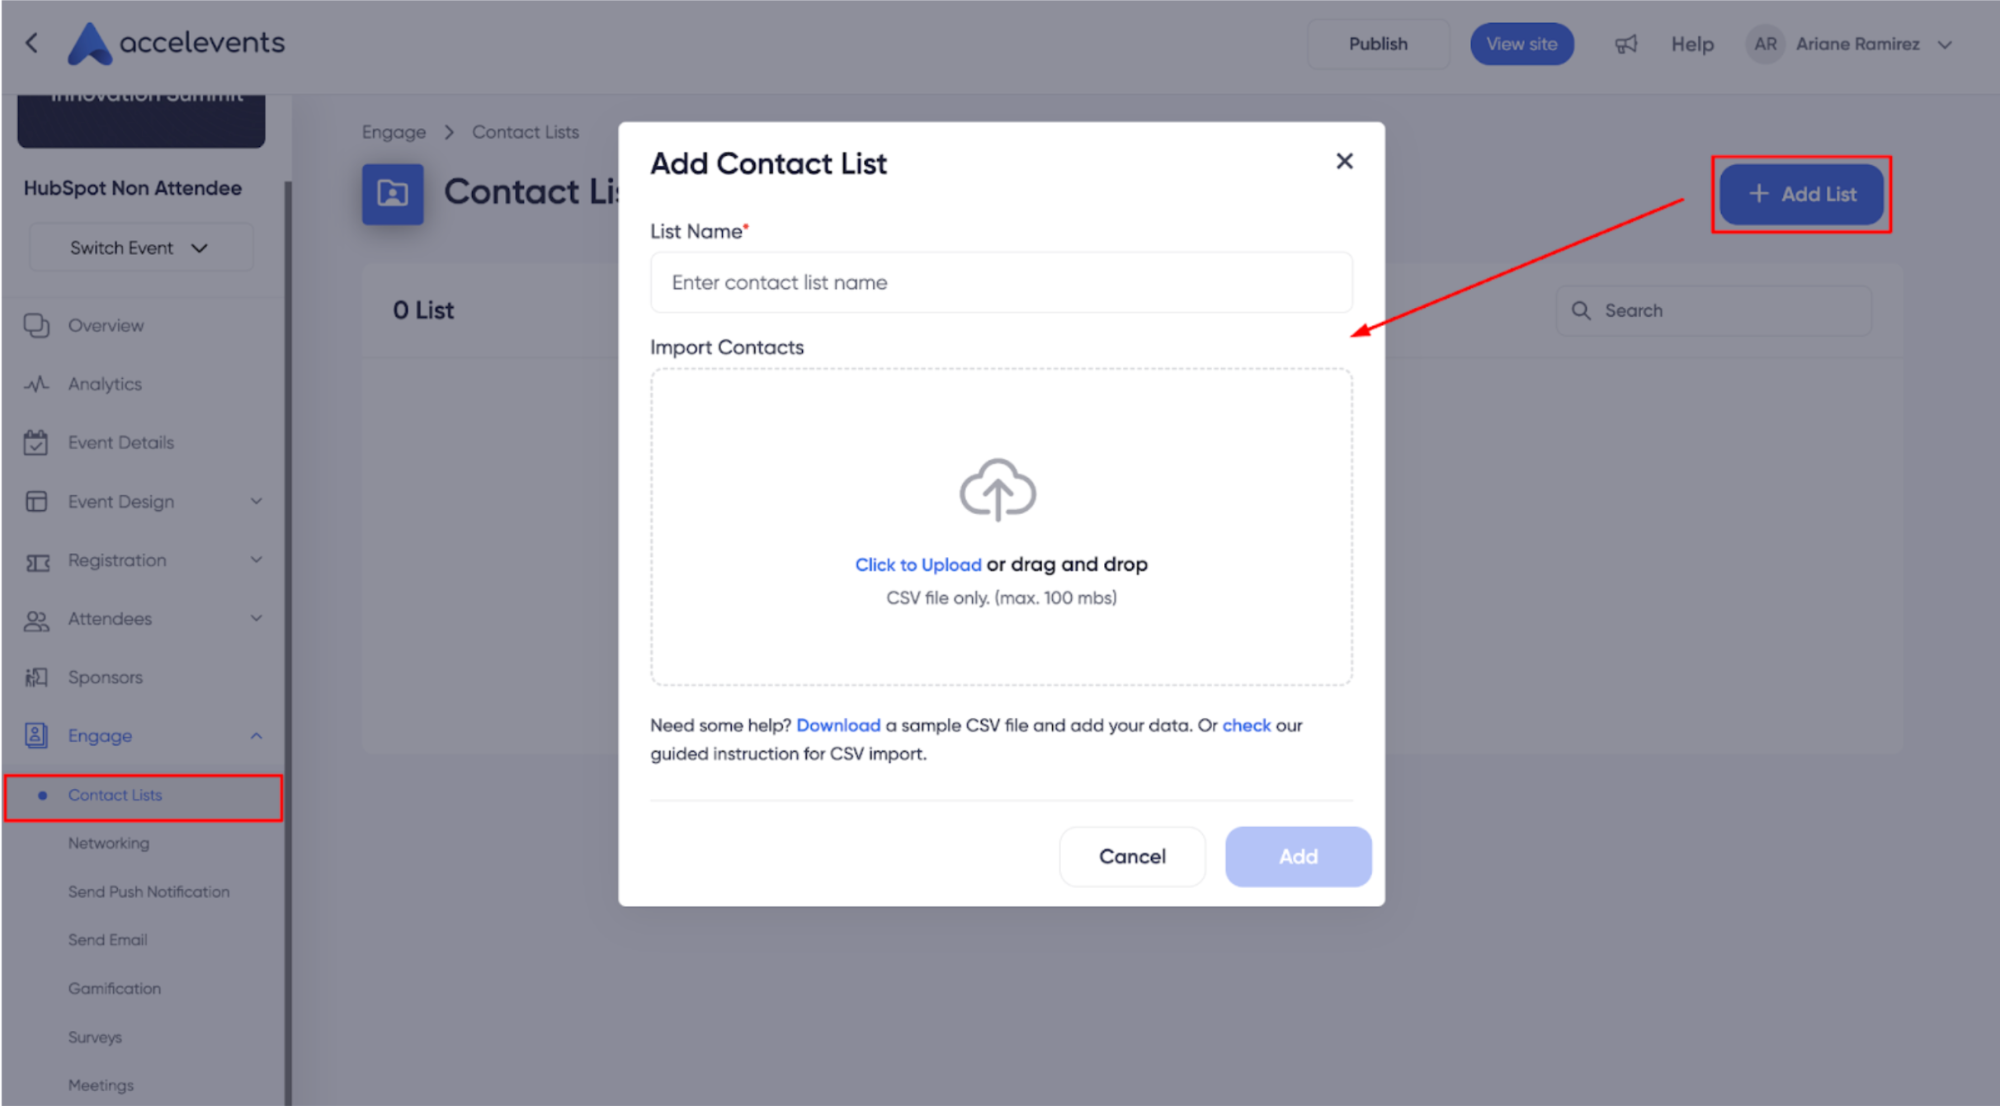Collapse the Engage section

[x=256, y=736]
